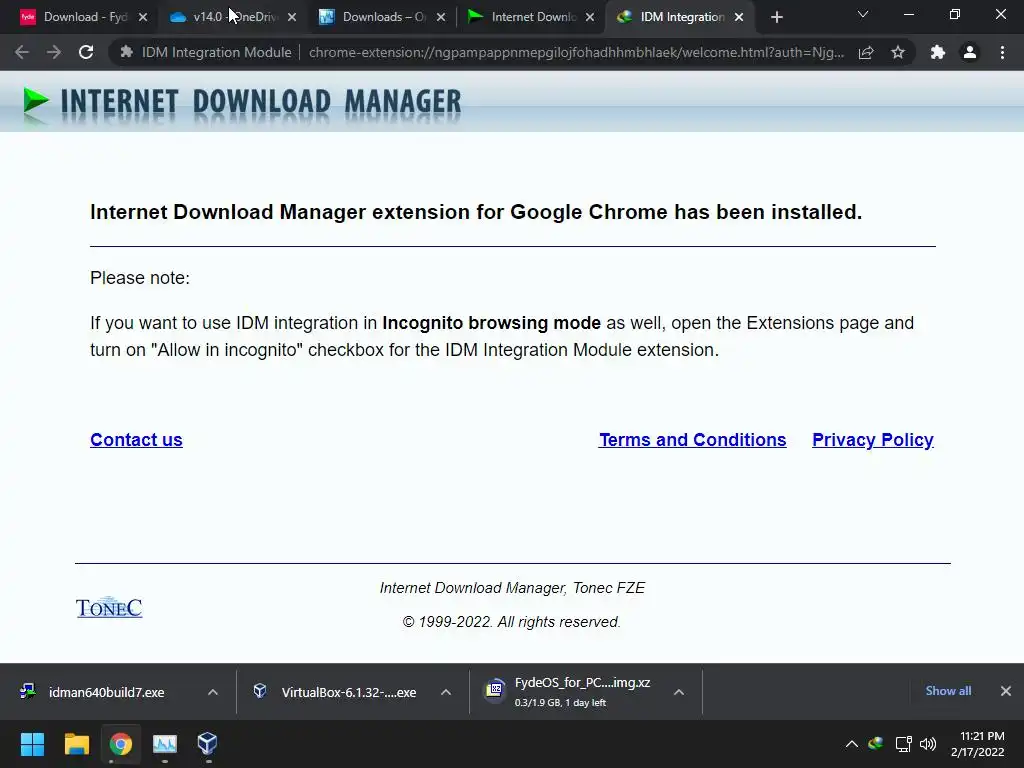Open the Windows Start menu
This screenshot has width=1024, height=768.
pos(32,744)
